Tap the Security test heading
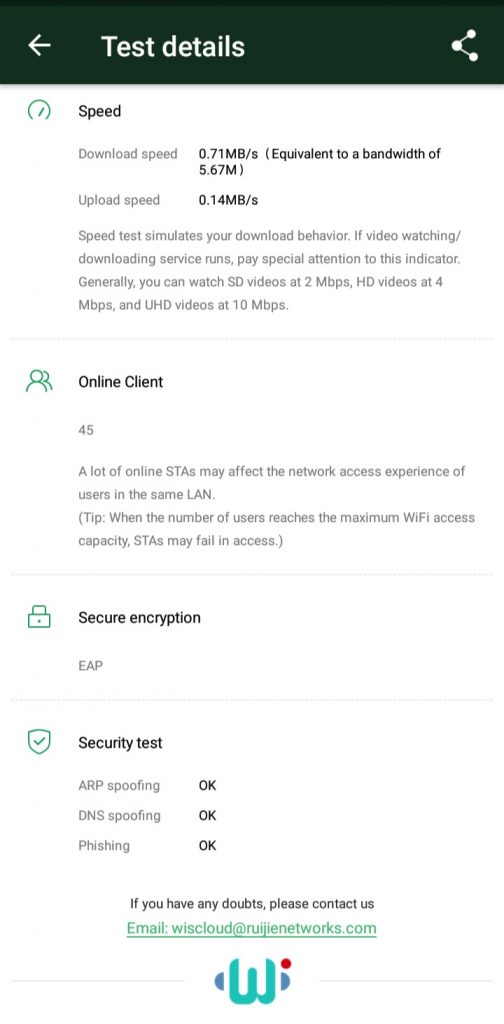504x1024 pixels. tap(120, 743)
